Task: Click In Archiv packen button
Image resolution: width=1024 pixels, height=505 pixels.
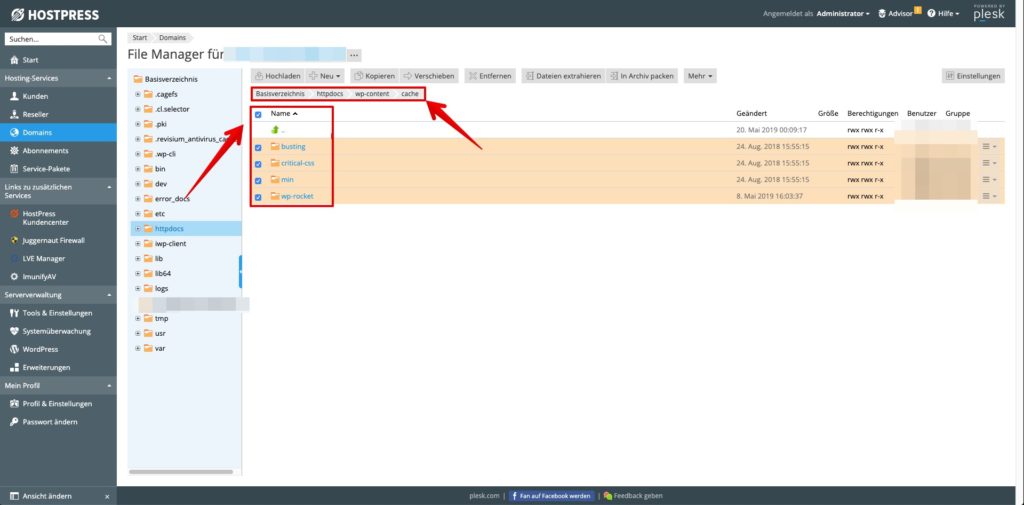Action: pyautogui.click(x=642, y=76)
